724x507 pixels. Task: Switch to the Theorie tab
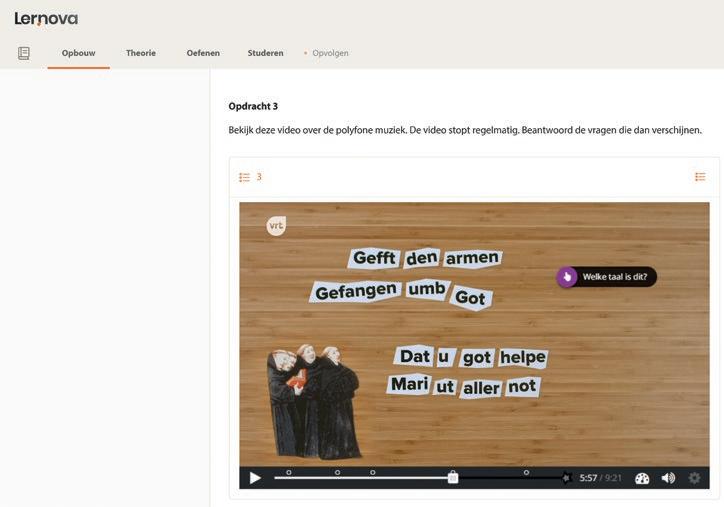pos(141,53)
